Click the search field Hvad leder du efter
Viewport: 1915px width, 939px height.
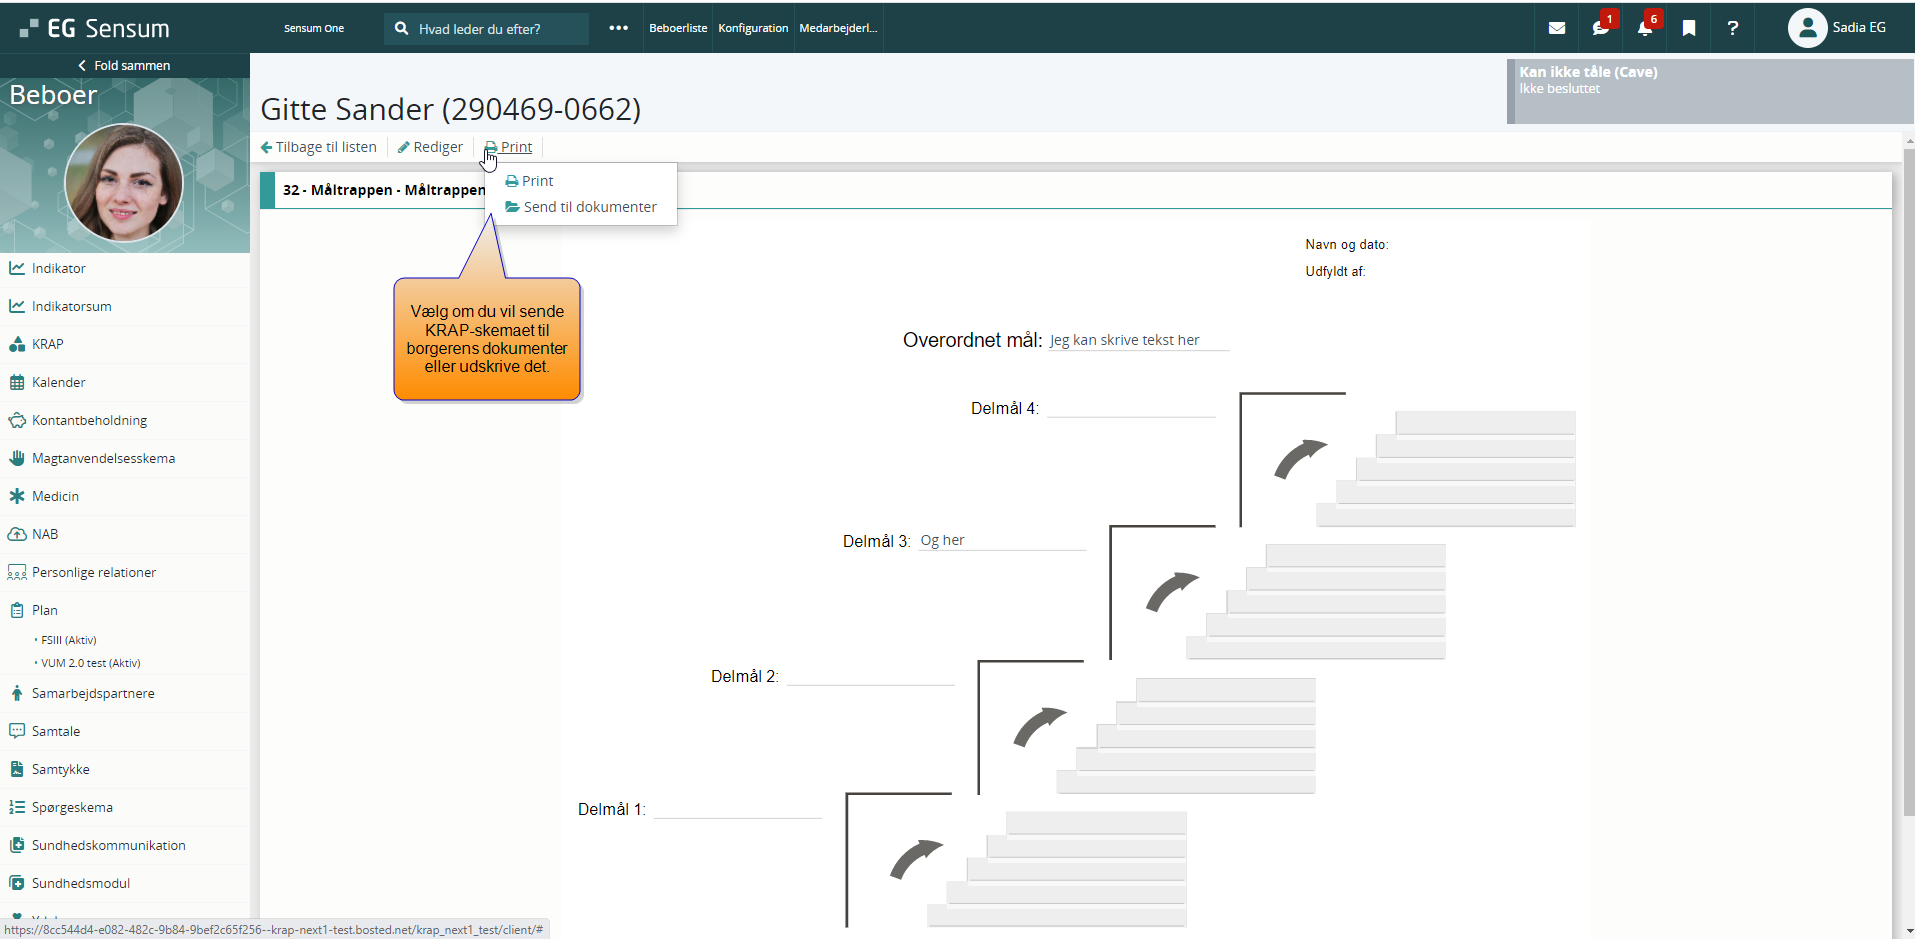point(495,29)
